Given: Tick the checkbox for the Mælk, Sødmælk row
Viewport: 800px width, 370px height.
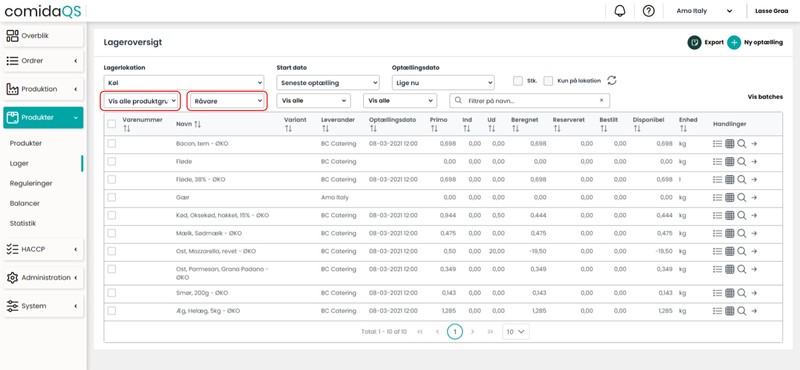Looking at the screenshot, I should tap(112, 233).
